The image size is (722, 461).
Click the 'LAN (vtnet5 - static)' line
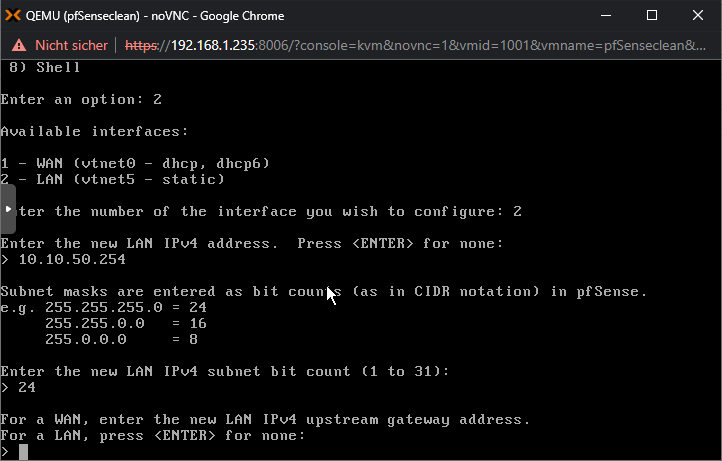tap(113, 179)
